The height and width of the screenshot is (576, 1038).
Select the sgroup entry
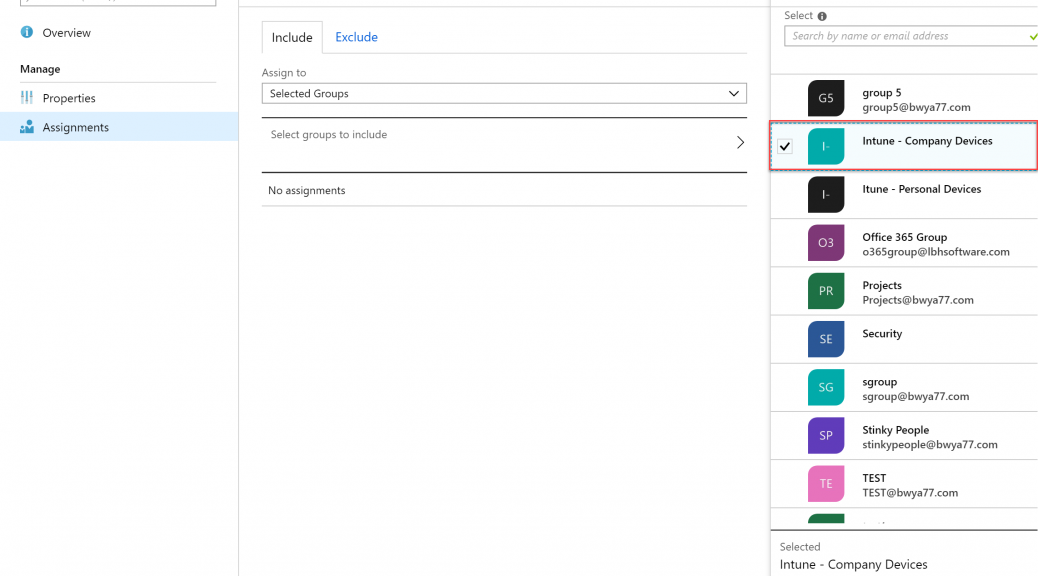(x=904, y=387)
